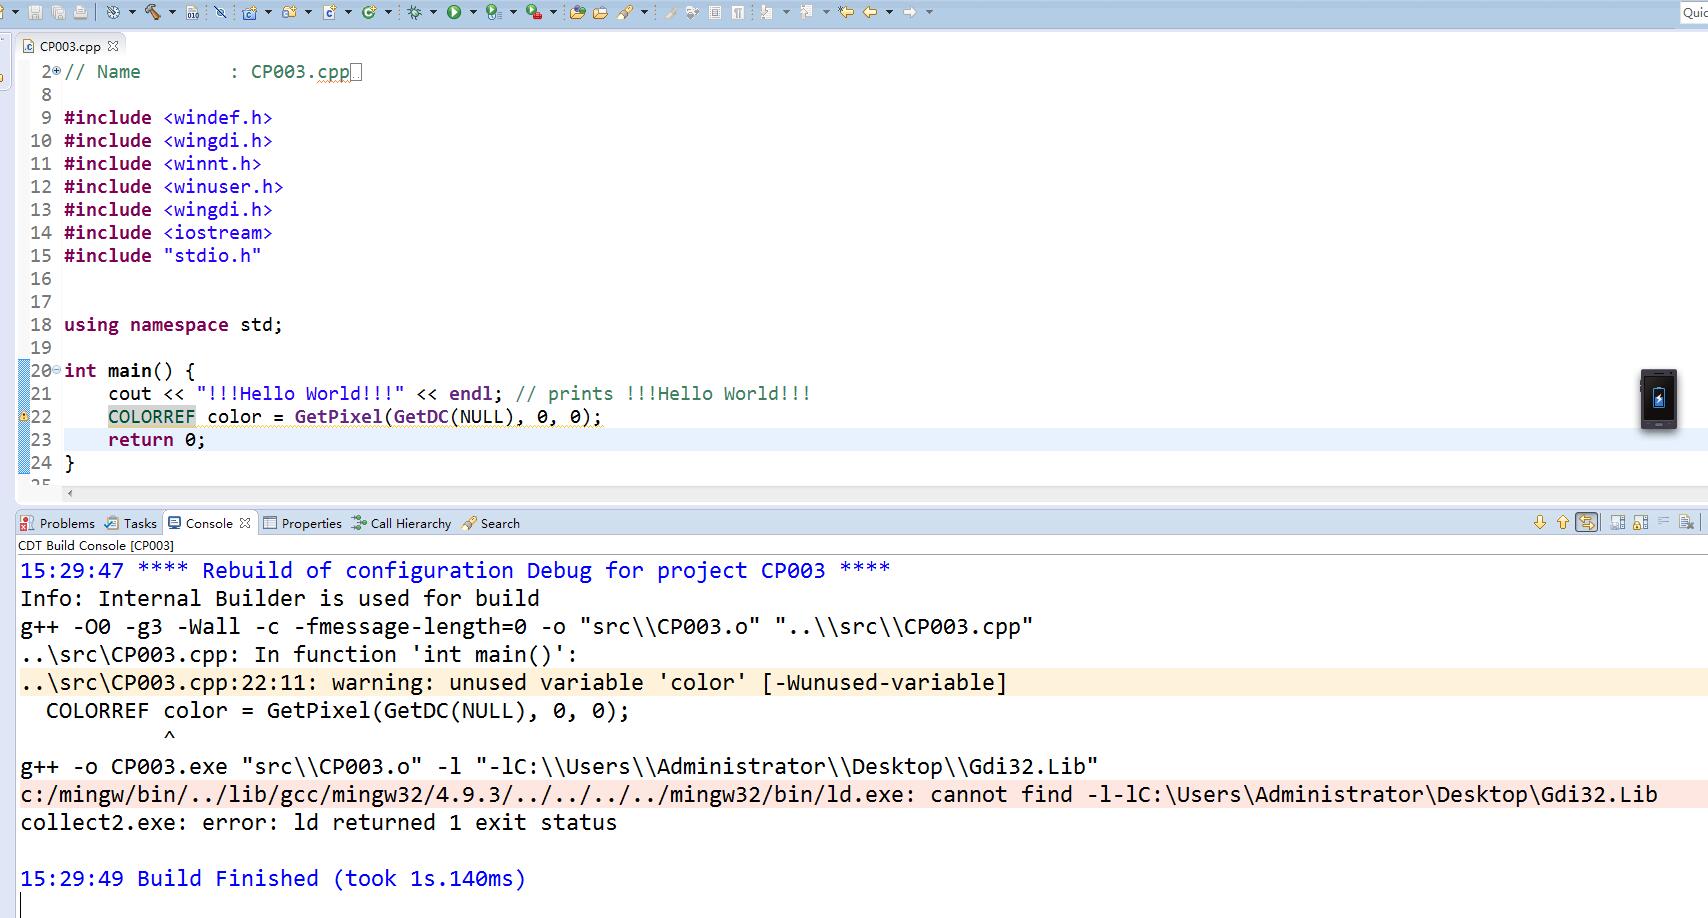
Task: Click the Open Element icon
Action: (577, 12)
